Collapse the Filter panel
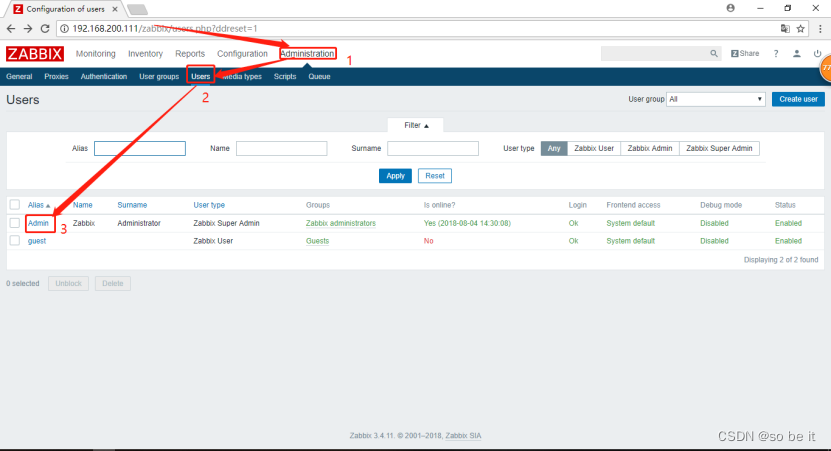 (x=416, y=125)
